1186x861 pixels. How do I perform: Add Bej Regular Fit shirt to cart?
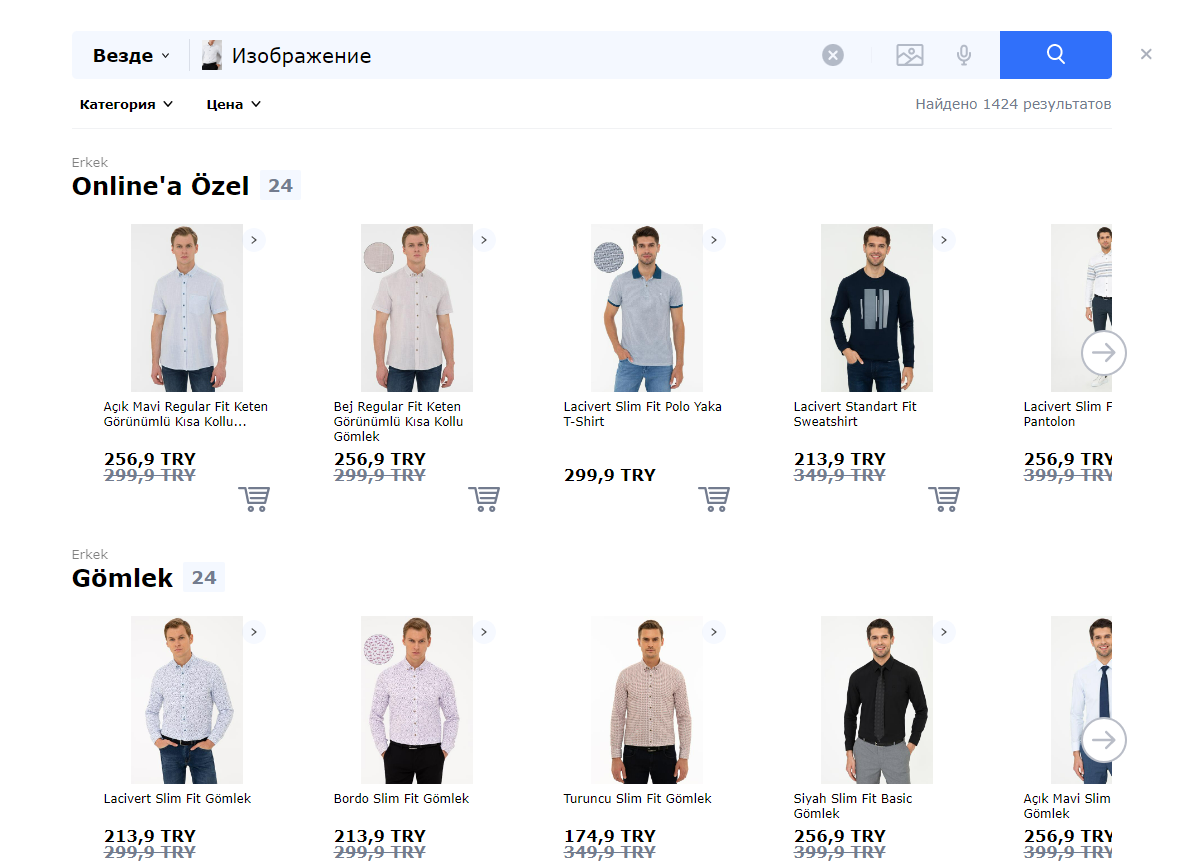pos(484,498)
